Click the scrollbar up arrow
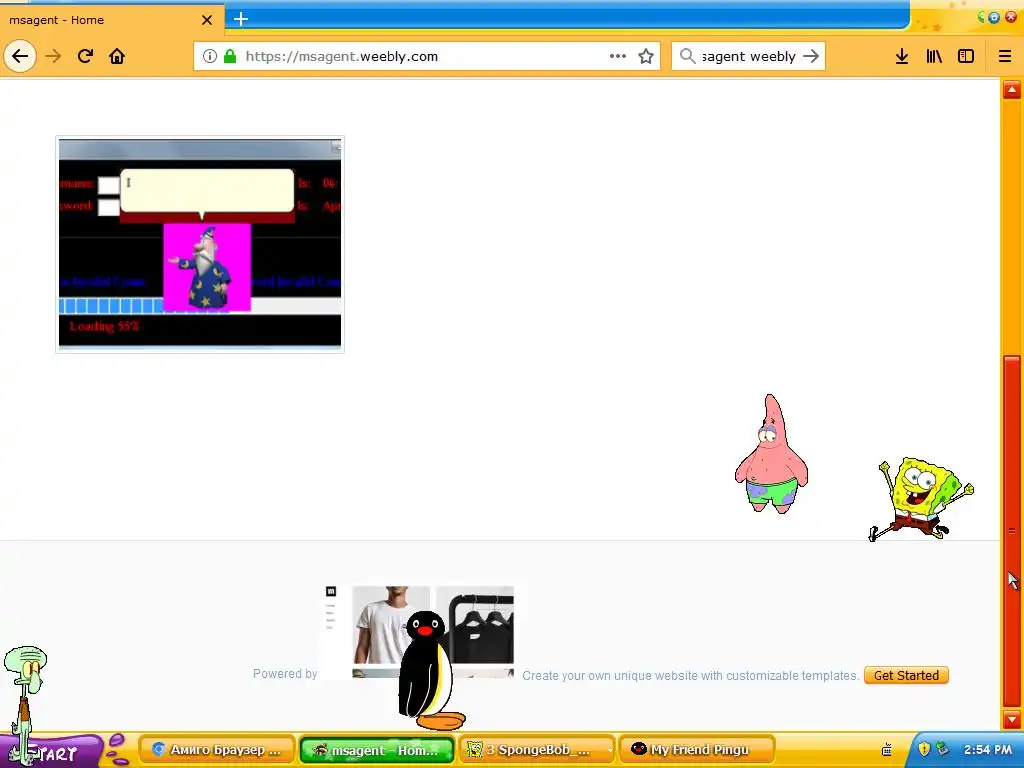 1012,89
